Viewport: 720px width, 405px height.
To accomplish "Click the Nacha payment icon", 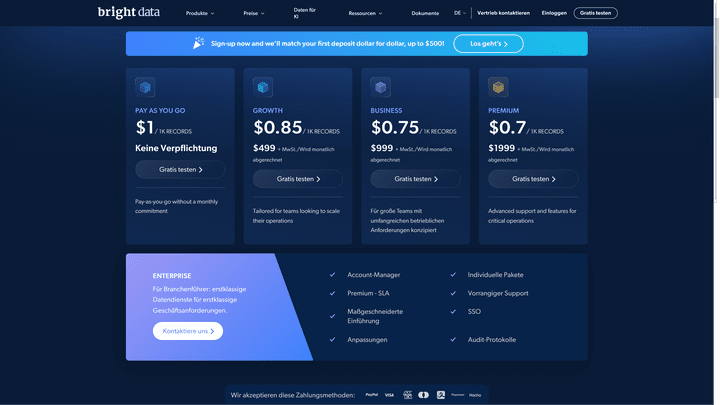I will click(x=475, y=395).
